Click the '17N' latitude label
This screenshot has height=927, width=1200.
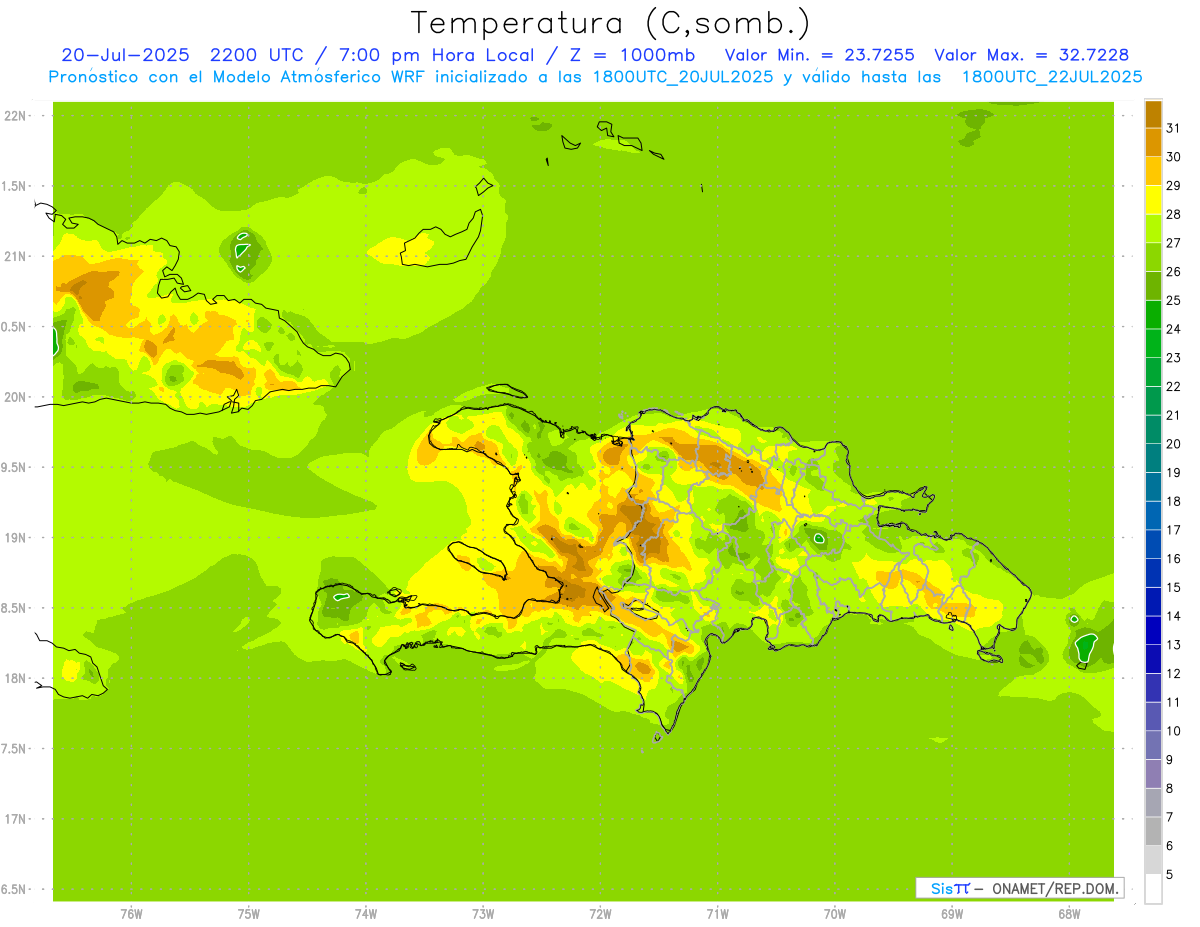[x=13, y=819]
